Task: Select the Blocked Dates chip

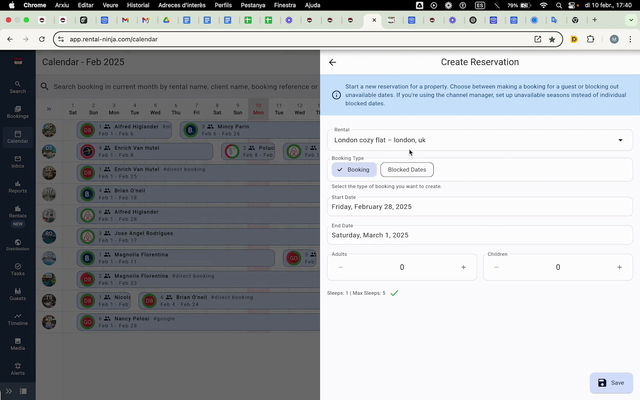Action: pyautogui.click(x=407, y=169)
